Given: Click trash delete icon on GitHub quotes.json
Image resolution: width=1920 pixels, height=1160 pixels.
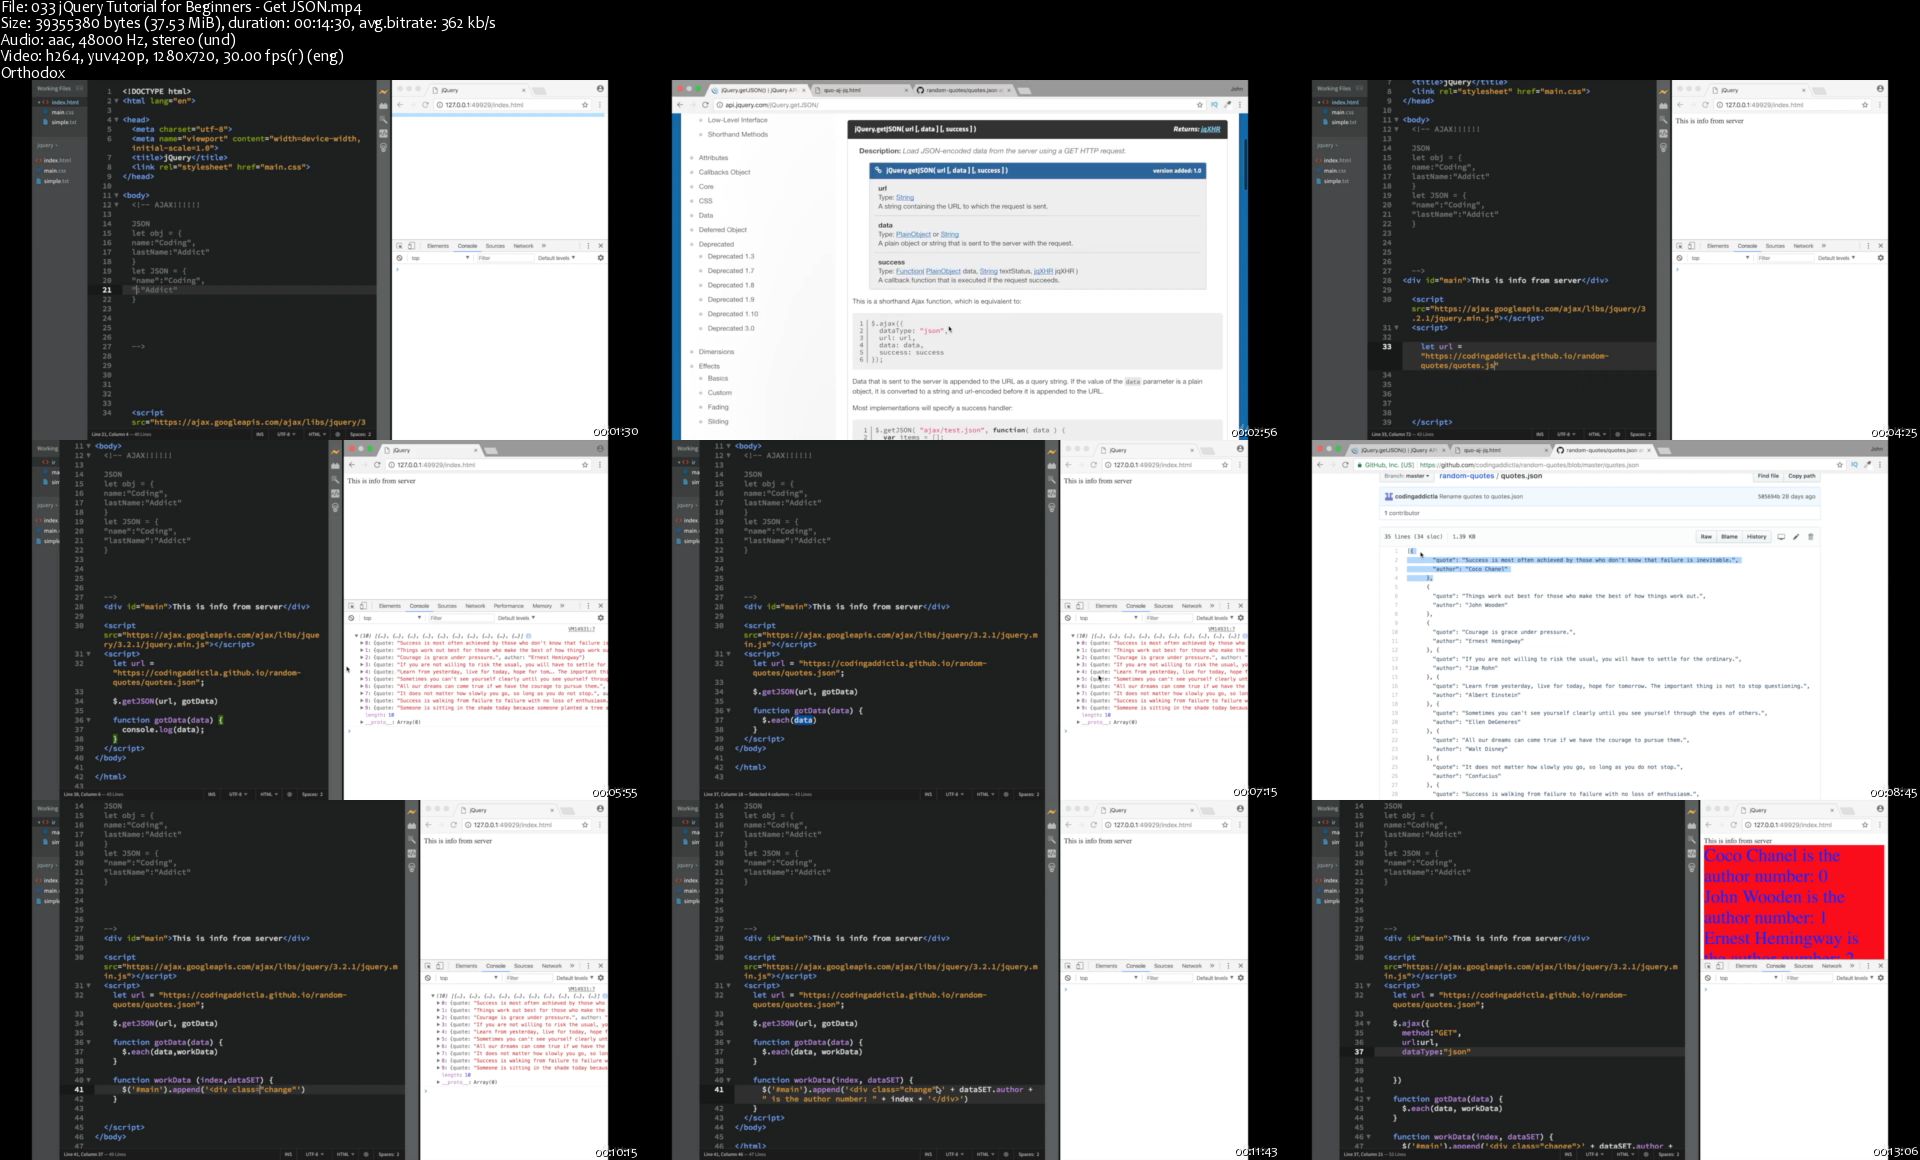Looking at the screenshot, I should (1810, 537).
